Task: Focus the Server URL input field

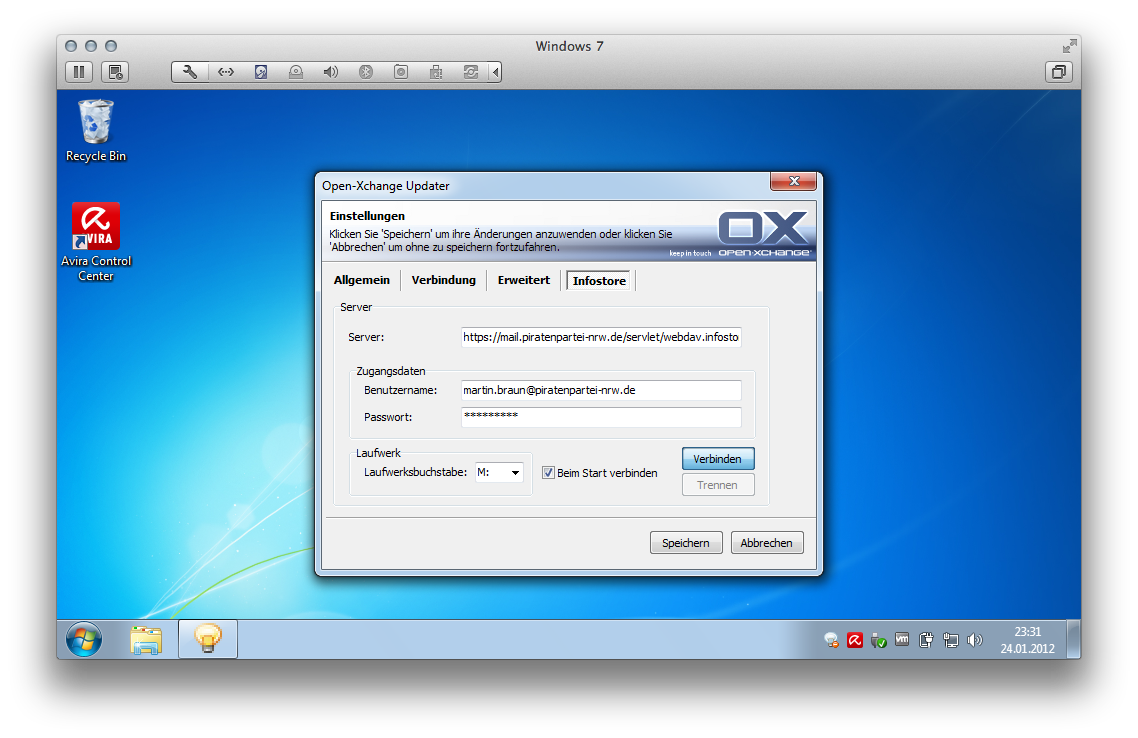Action: [600, 338]
